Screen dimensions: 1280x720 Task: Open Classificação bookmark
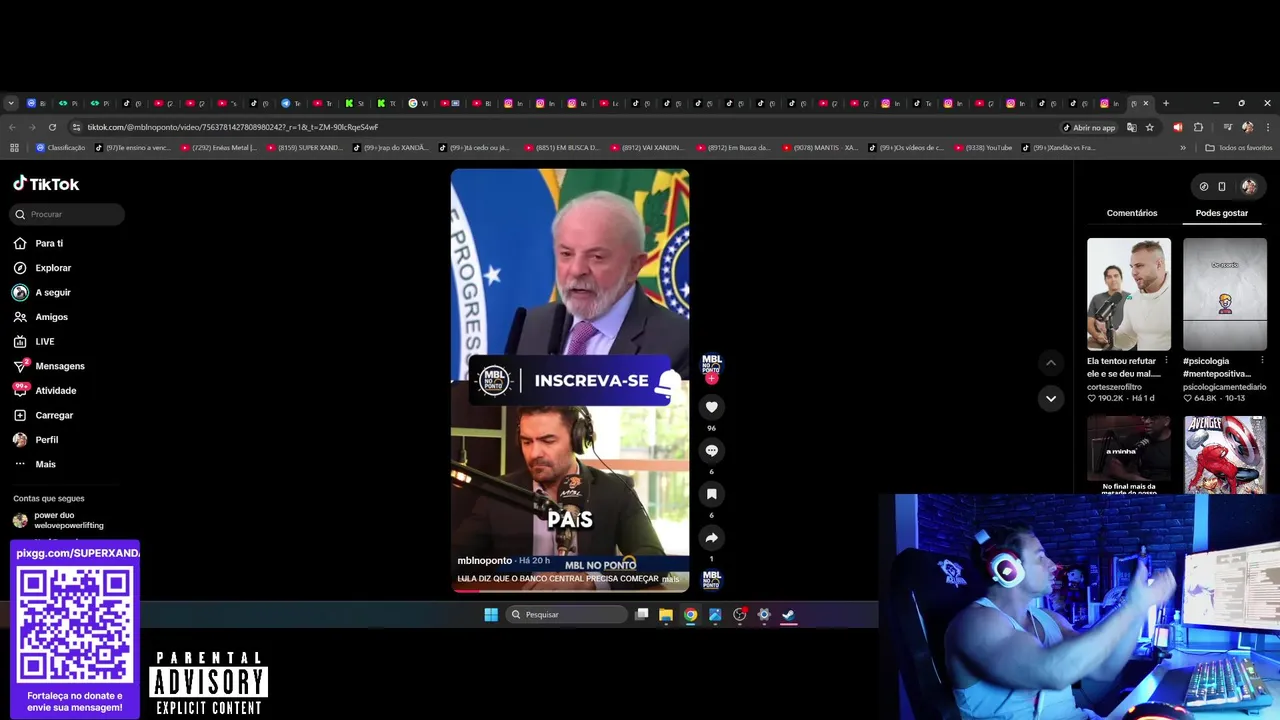click(x=61, y=148)
